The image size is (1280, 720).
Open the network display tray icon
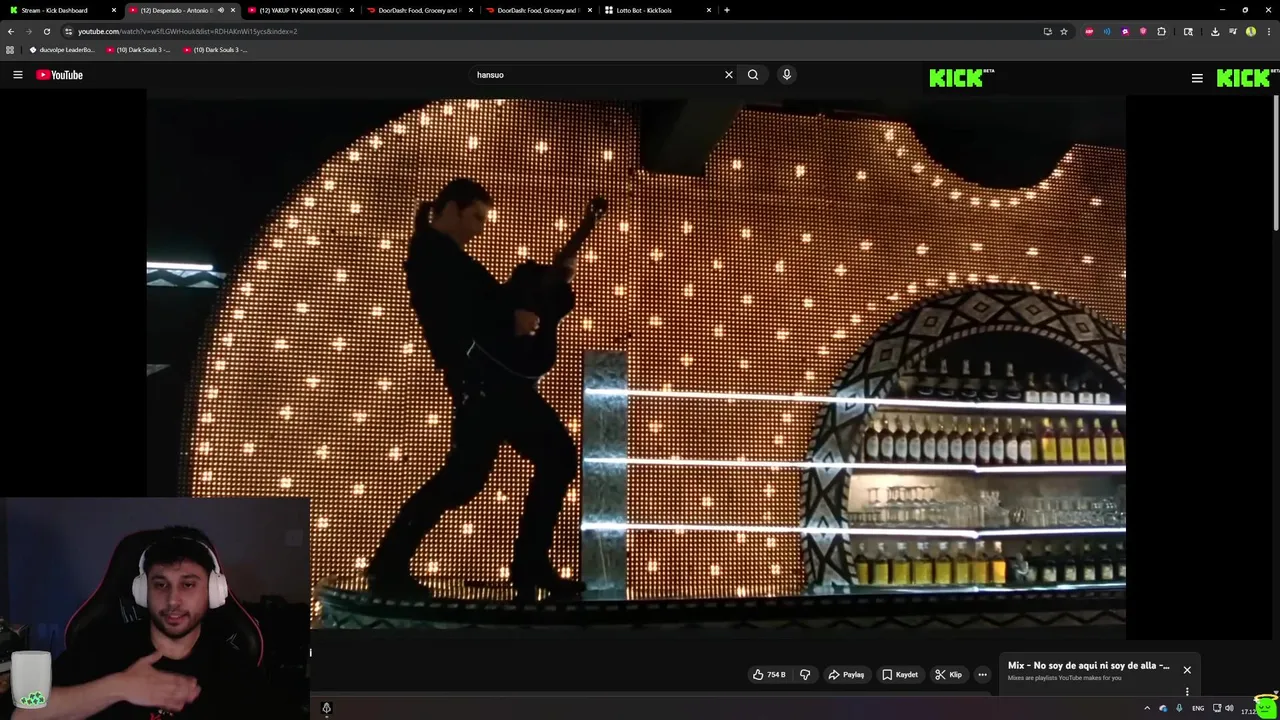pos(1216,708)
